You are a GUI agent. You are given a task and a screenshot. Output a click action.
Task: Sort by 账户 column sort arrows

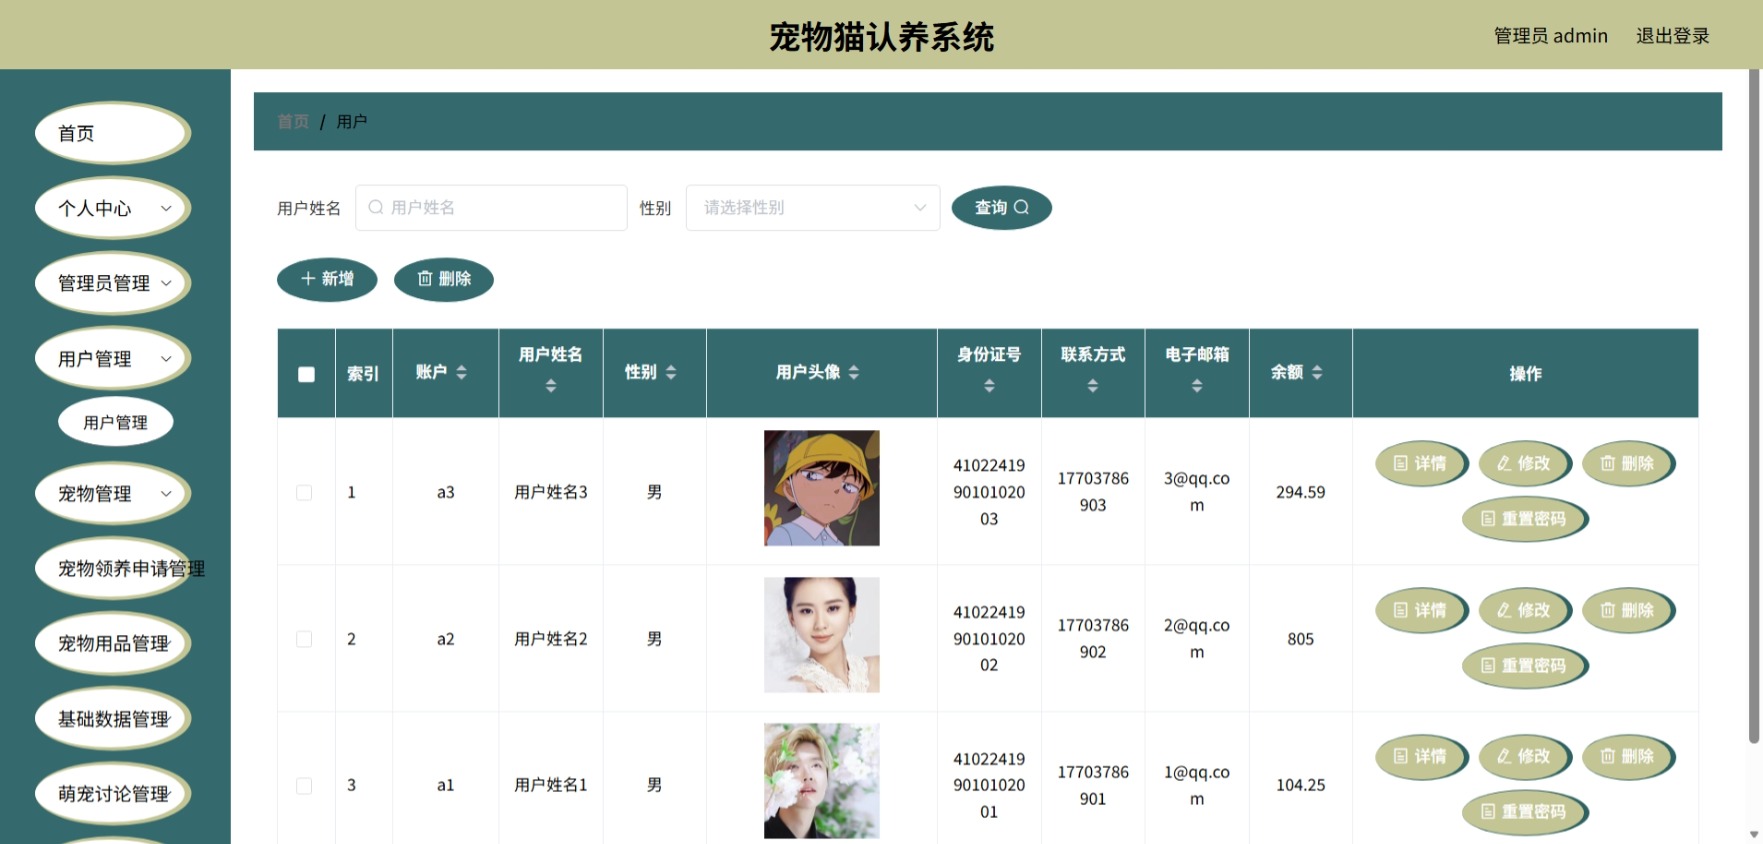tap(461, 372)
